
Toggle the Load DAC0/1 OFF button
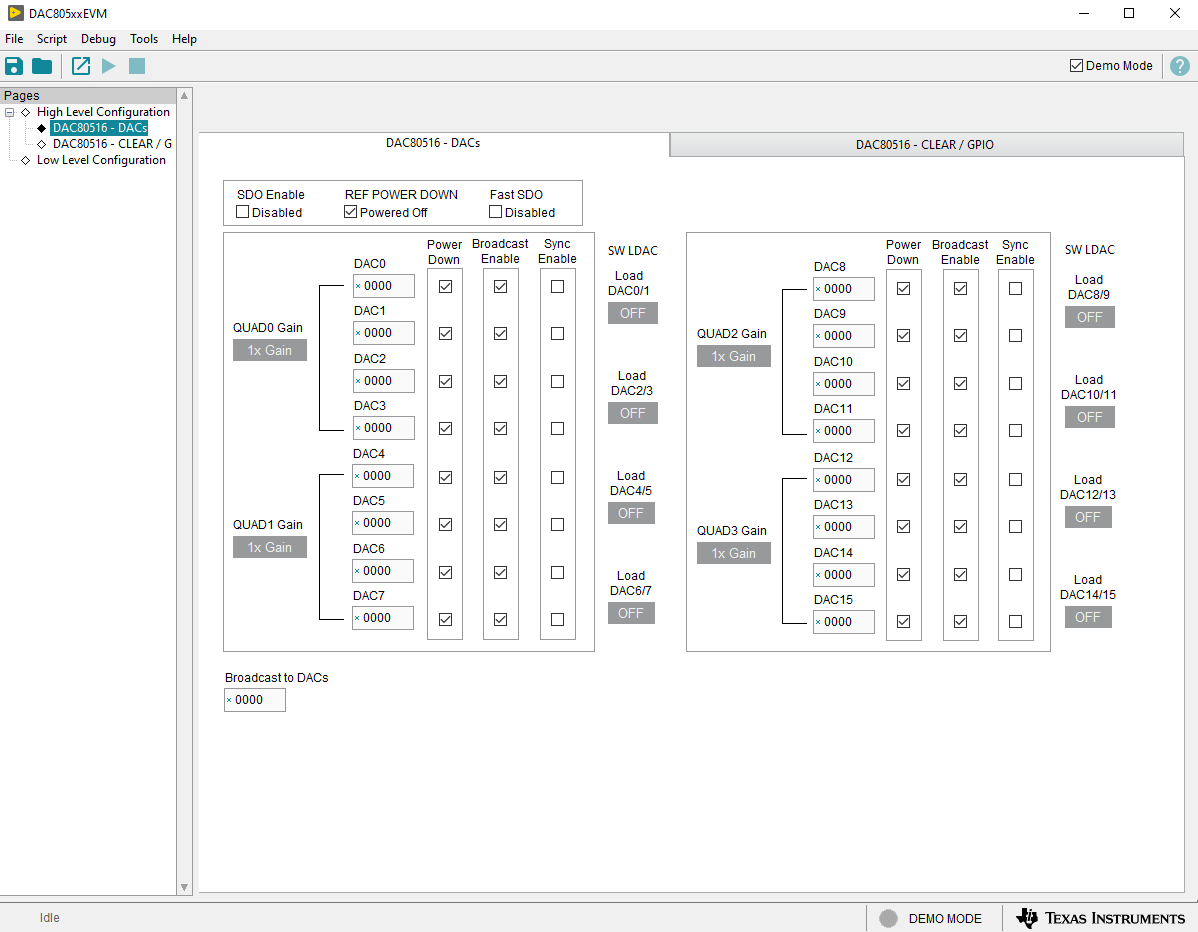pos(633,313)
